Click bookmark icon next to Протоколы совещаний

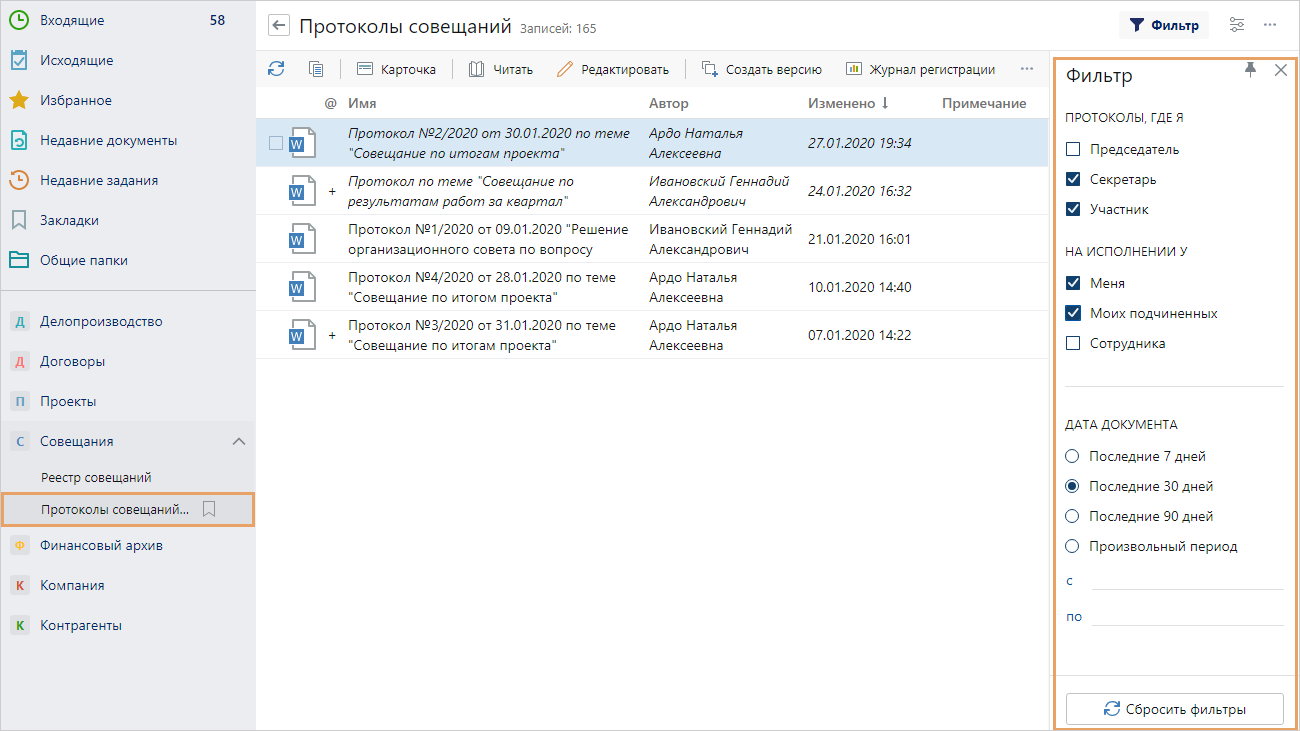point(209,509)
